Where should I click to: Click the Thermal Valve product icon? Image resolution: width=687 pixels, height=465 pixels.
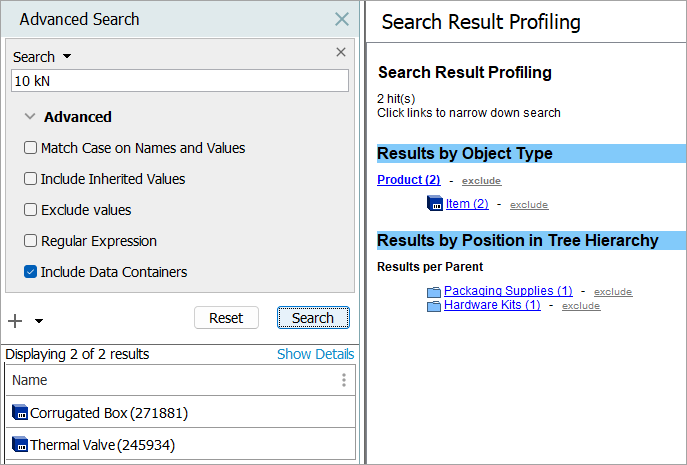click(x=20, y=445)
